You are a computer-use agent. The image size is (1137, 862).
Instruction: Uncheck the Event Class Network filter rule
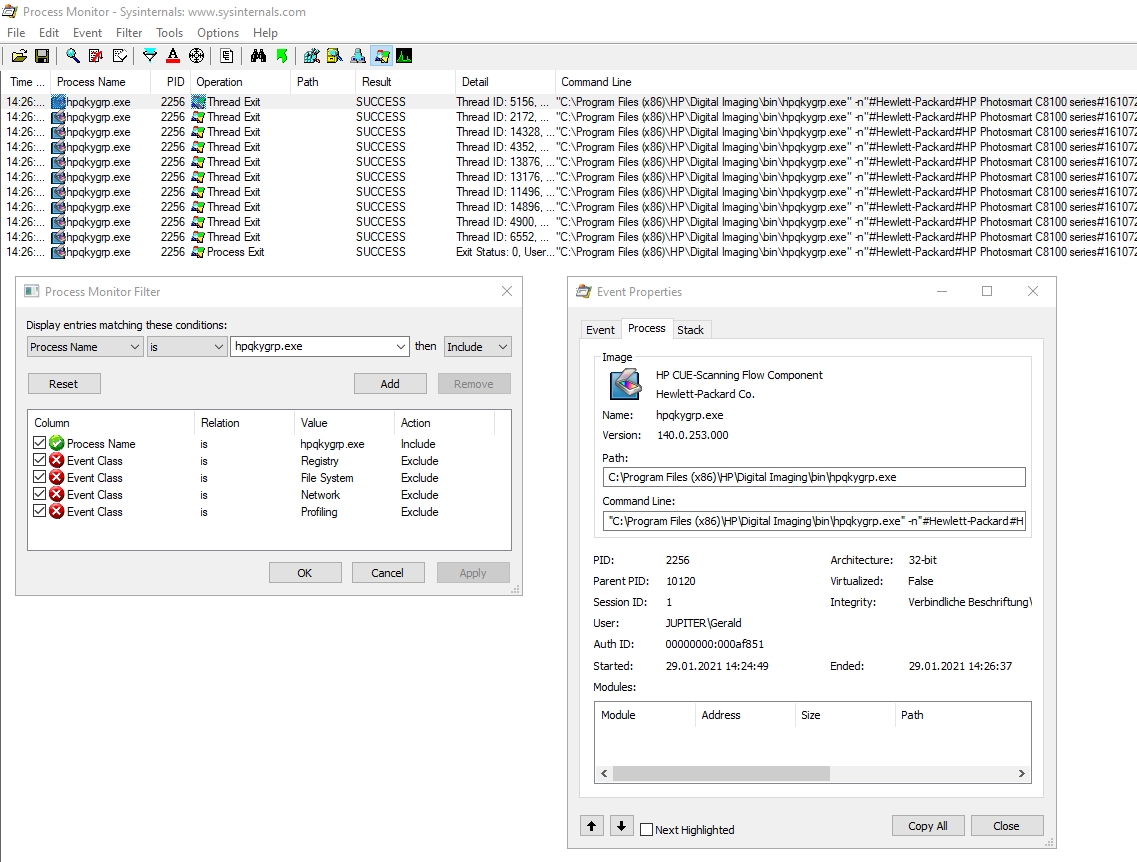(39, 494)
